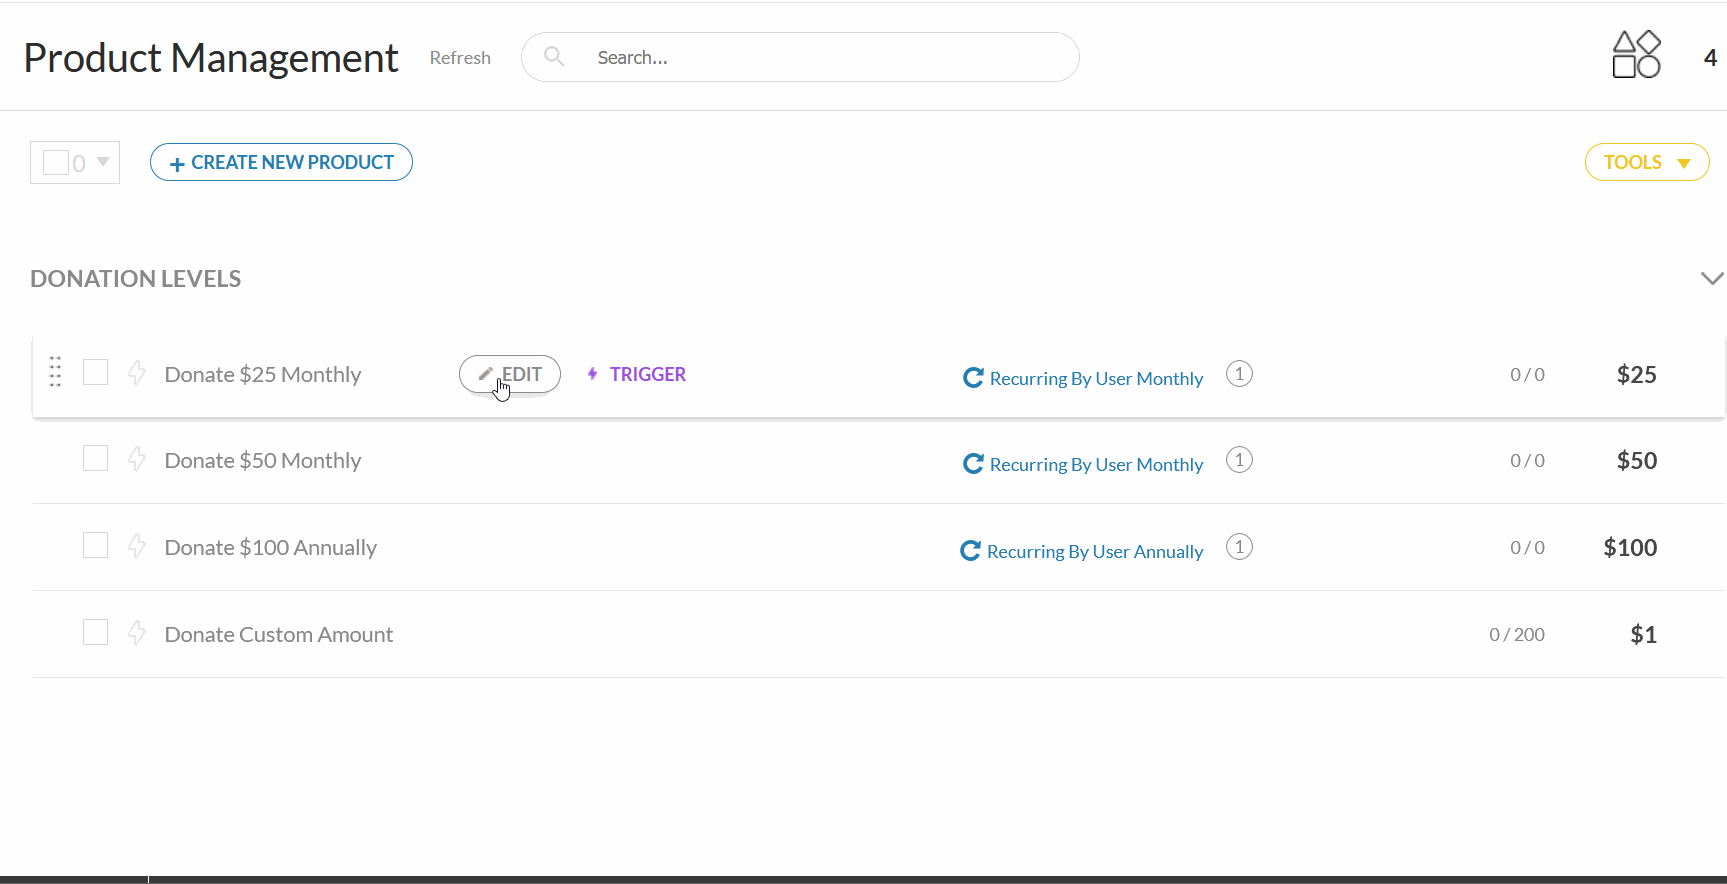Click Edit on Donate $25 Monthly

(x=510, y=374)
